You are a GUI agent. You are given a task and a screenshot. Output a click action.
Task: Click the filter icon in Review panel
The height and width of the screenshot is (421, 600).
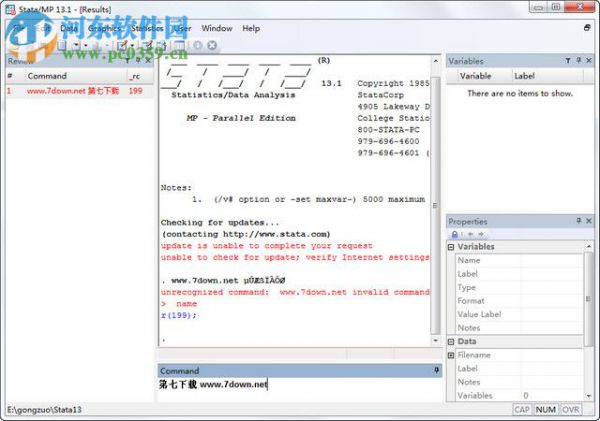127,60
